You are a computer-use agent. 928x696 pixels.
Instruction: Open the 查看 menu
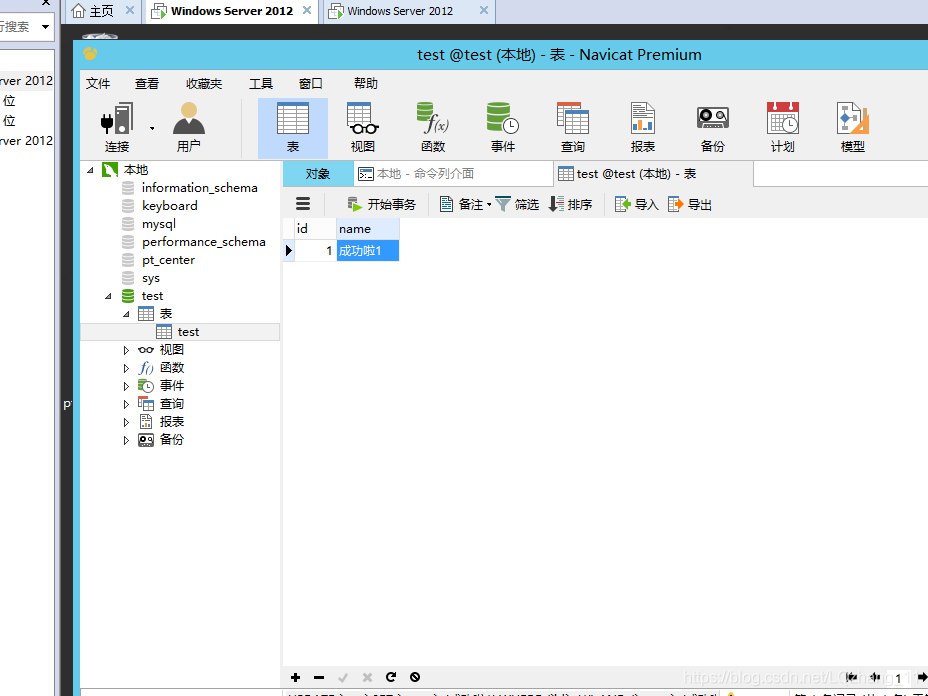click(147, 83)
